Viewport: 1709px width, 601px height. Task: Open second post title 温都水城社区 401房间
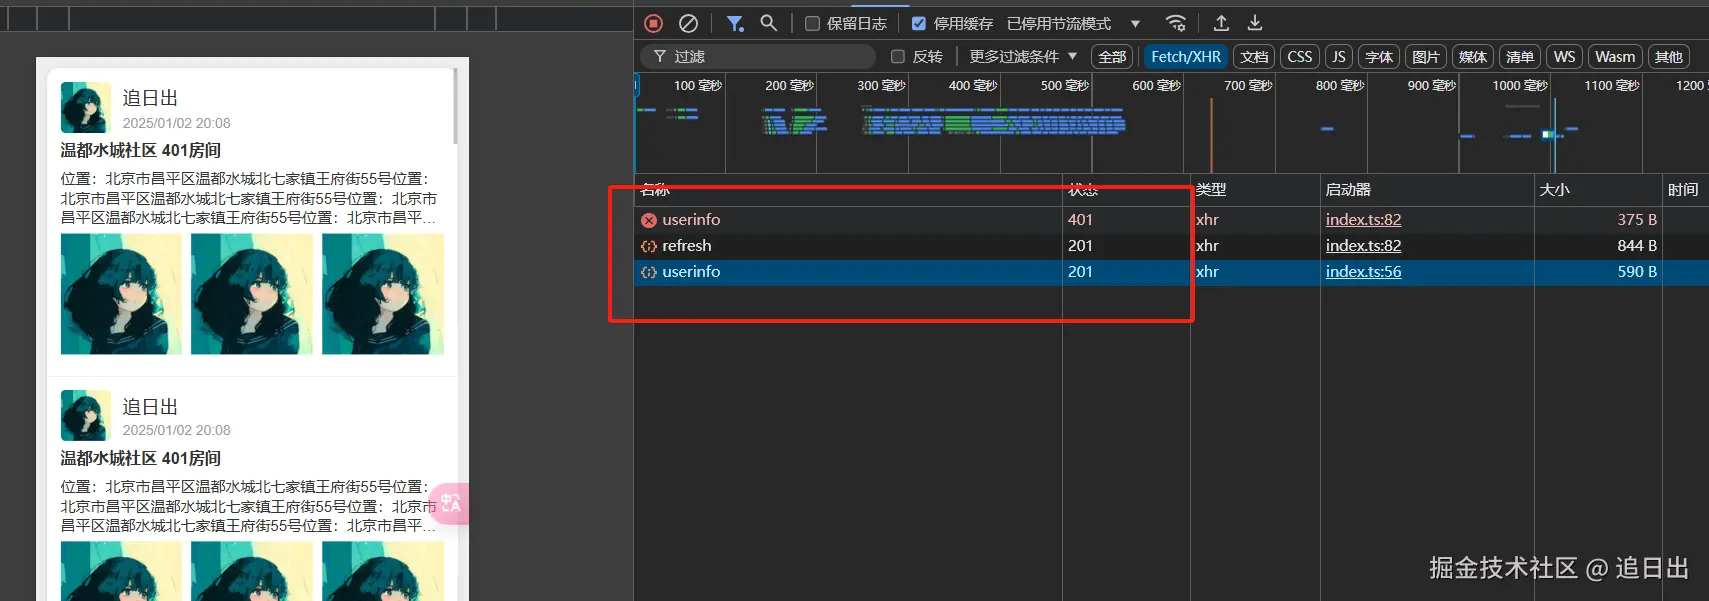[x=141, y=458]
